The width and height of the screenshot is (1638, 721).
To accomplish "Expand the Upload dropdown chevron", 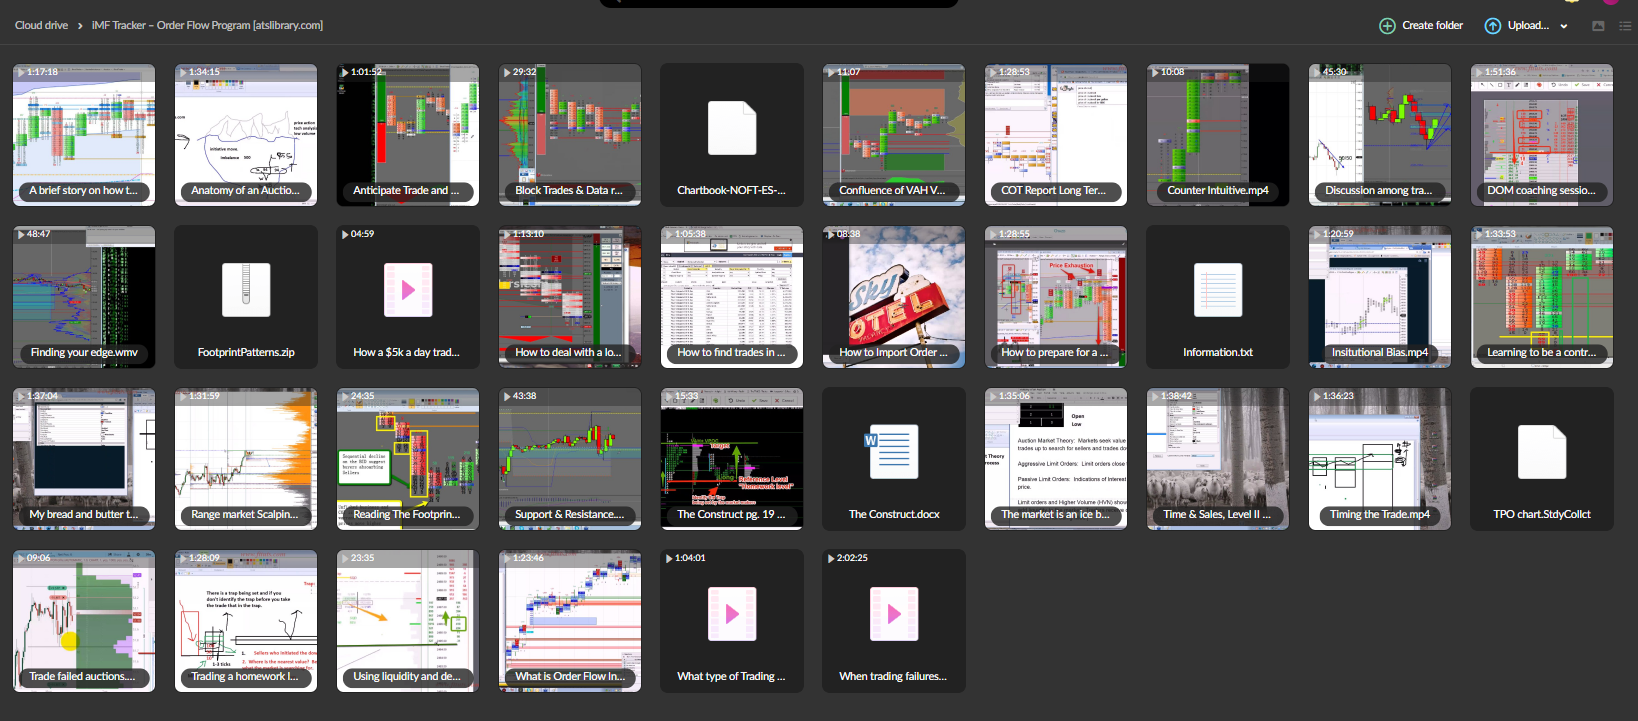I will click(x=1564, y=27).
